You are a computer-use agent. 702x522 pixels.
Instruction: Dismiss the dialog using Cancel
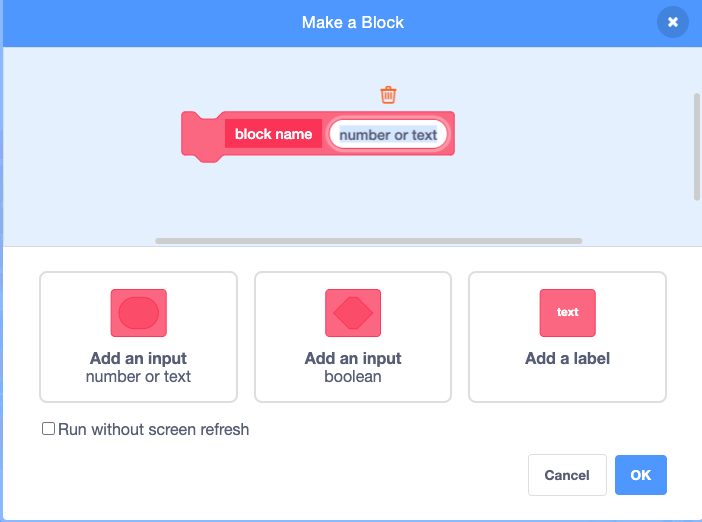point(567,475)
